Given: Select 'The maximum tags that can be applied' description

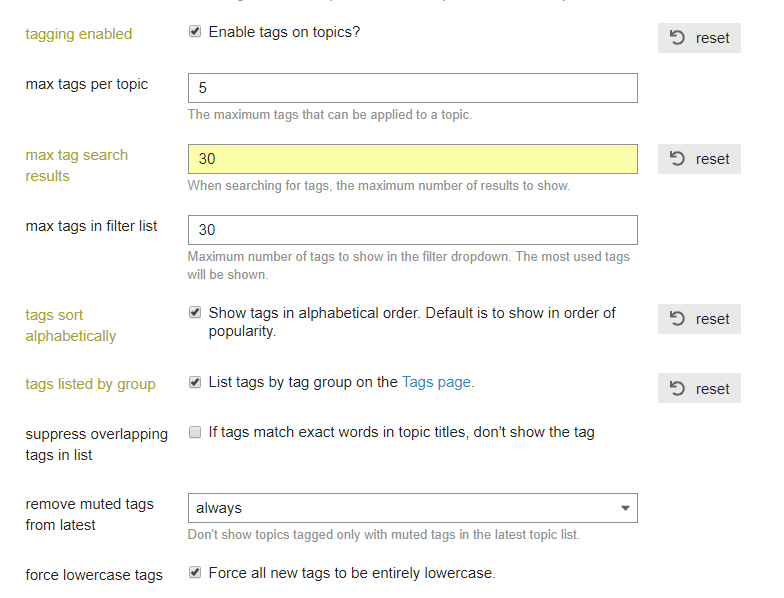Looking at the screenshot, I should (x=330, y=114).
